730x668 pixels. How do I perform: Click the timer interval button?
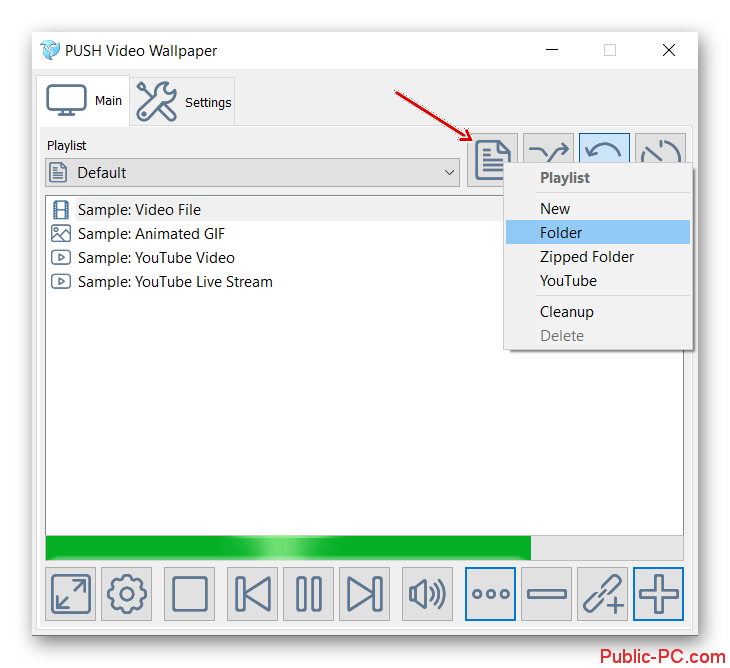click(660, 148)
